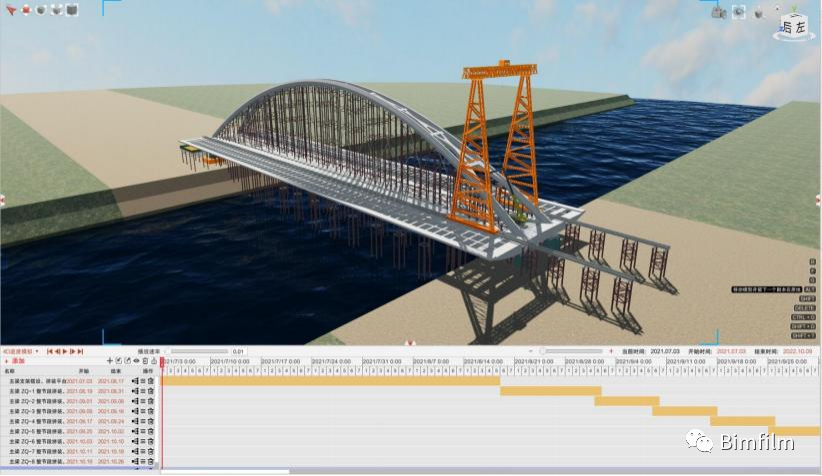This screenshot has width=822, height=476.
Task: Click the dark cube icon in top toolbar
Action: coord(72,10)
